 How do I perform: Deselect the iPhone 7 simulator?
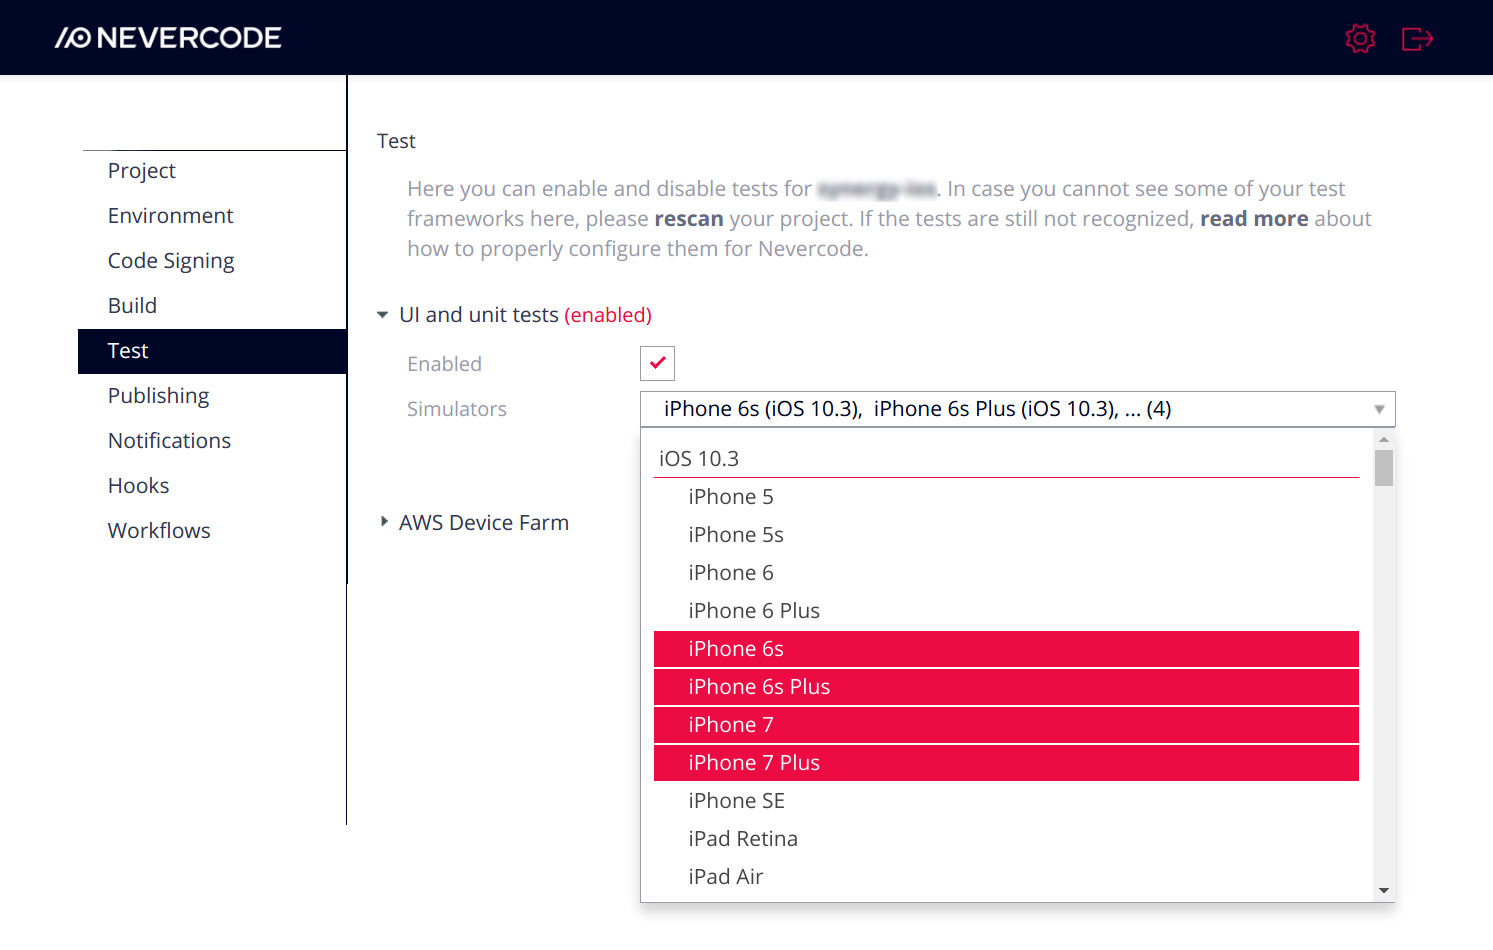point(1006,725)
